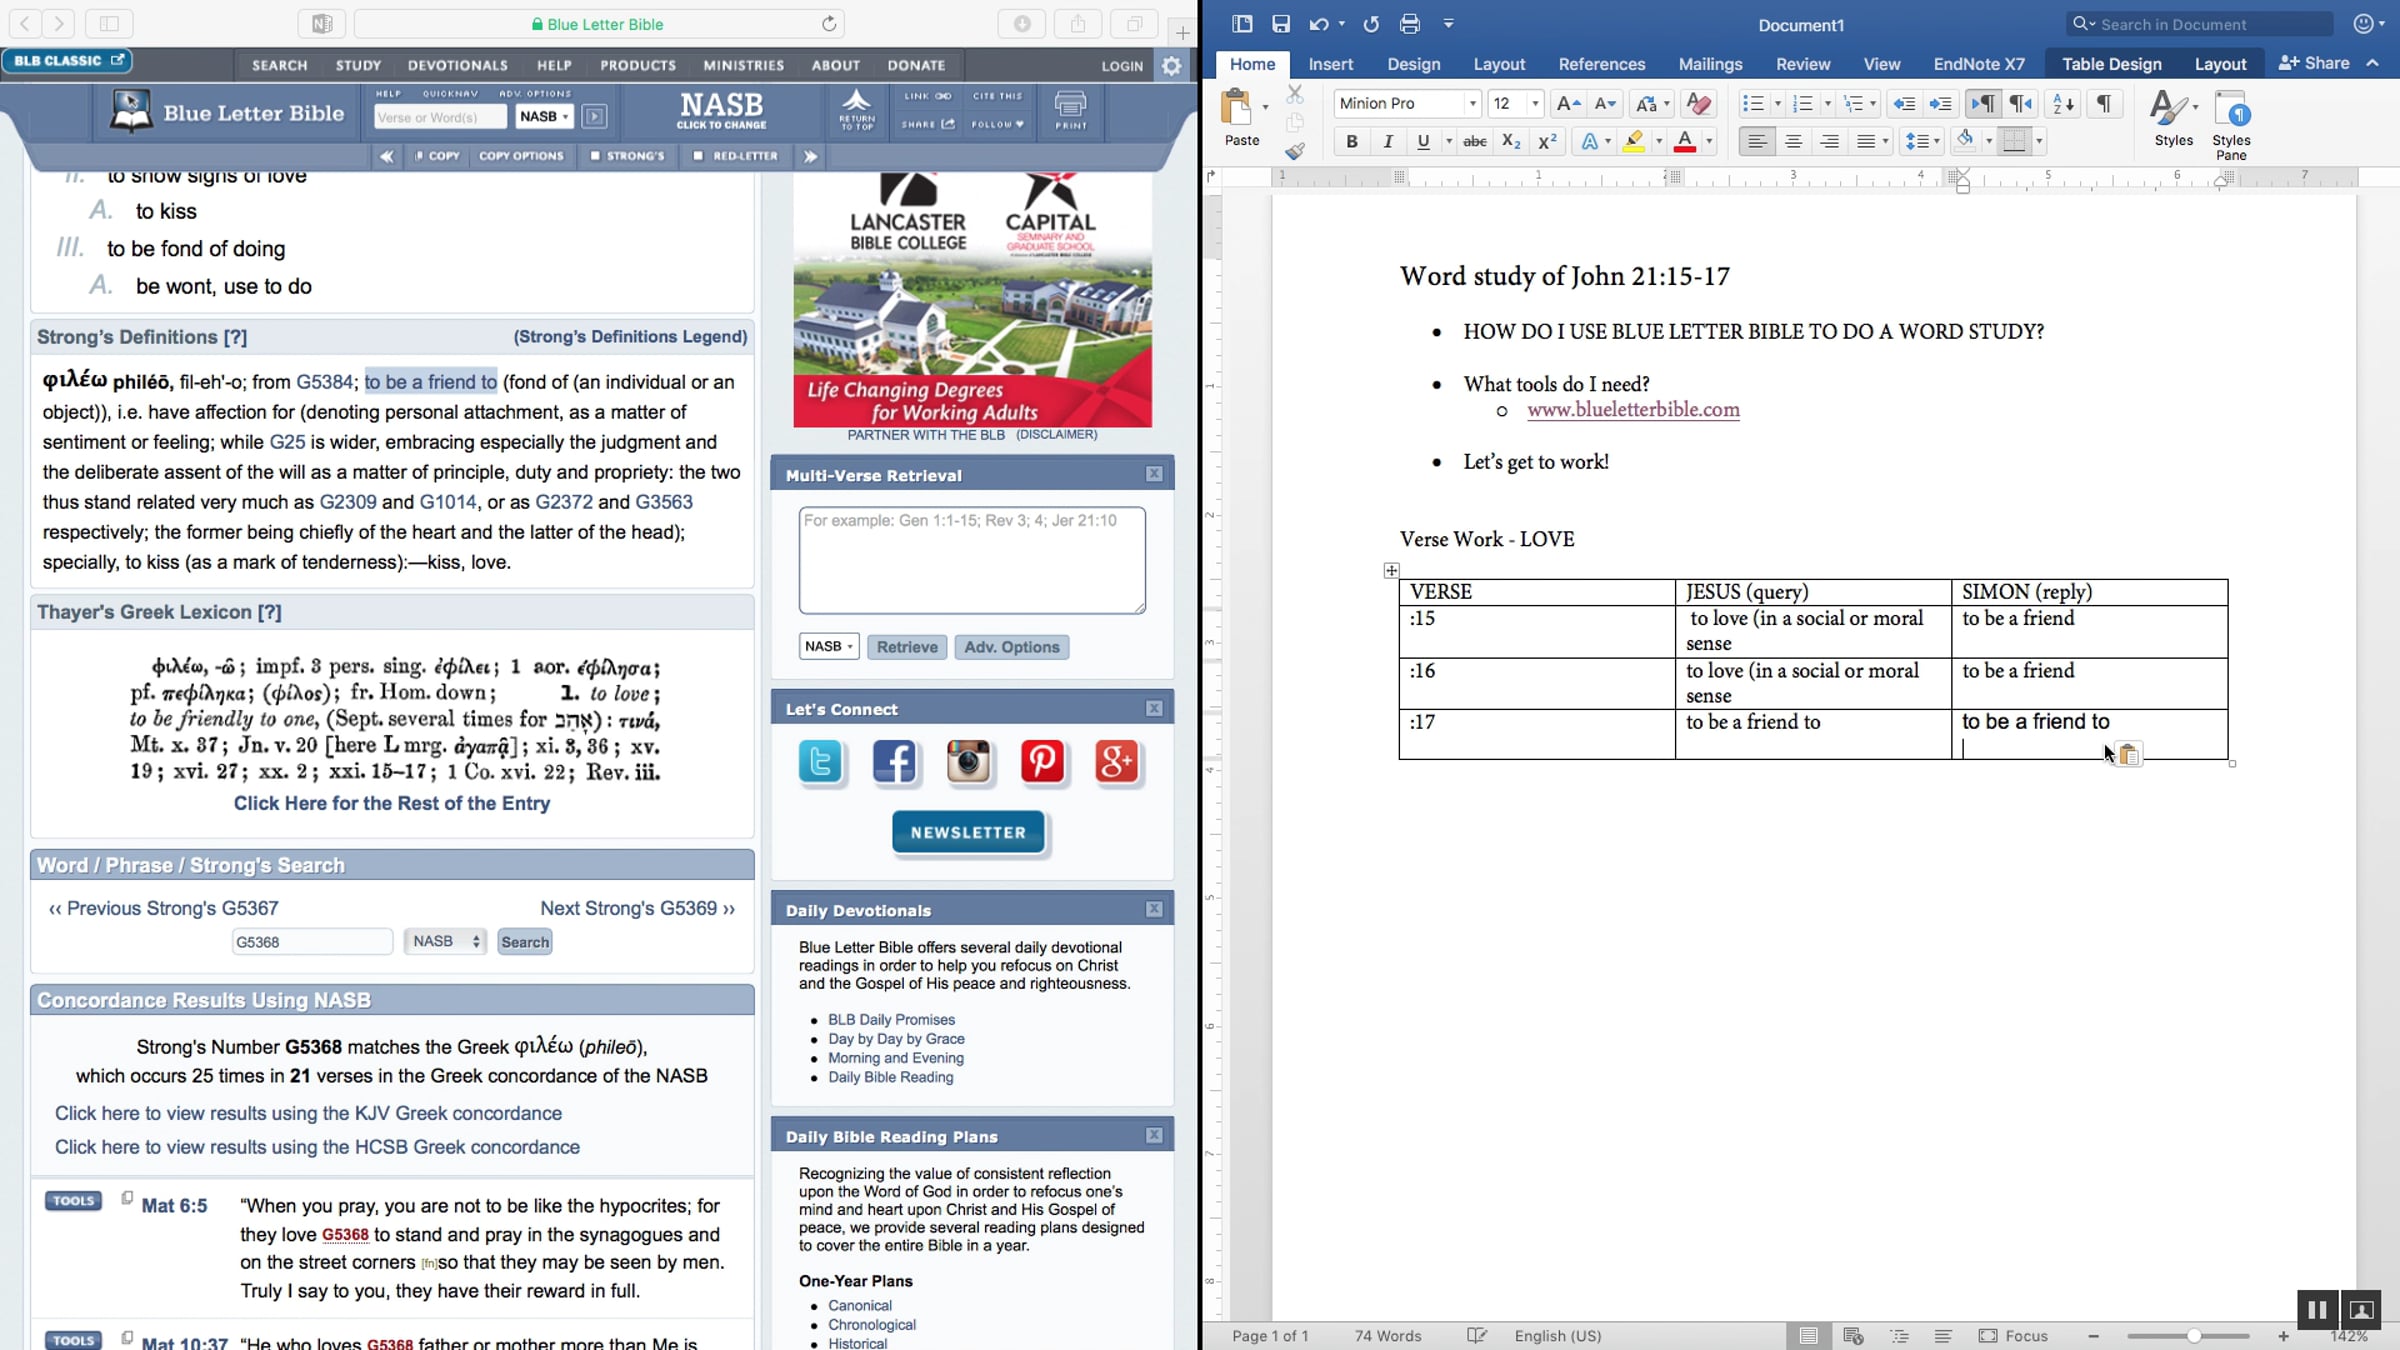Click the Clear Formatting eraser icon
This screenshot has height=1350, width=2400.
1698,103
